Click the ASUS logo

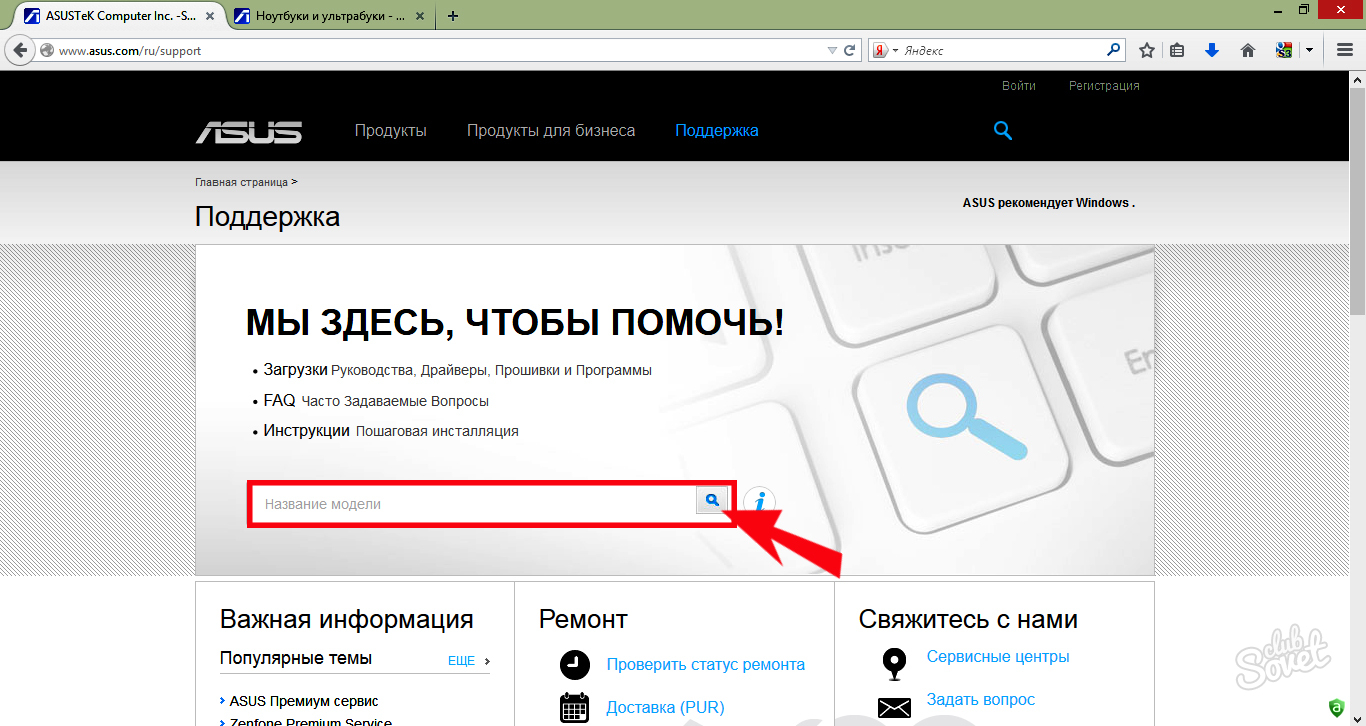pyautogui.click(x=249, y=131)
